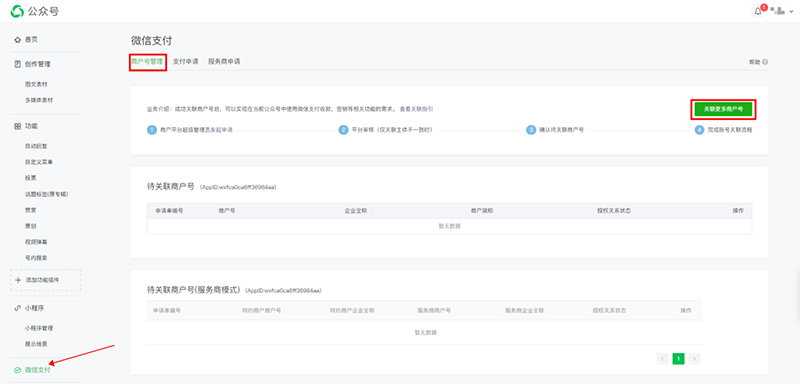This screenshot has width=800, height=384.
Task: Click the green 关联更多商户号 button
Action: [x=723, y=109]
